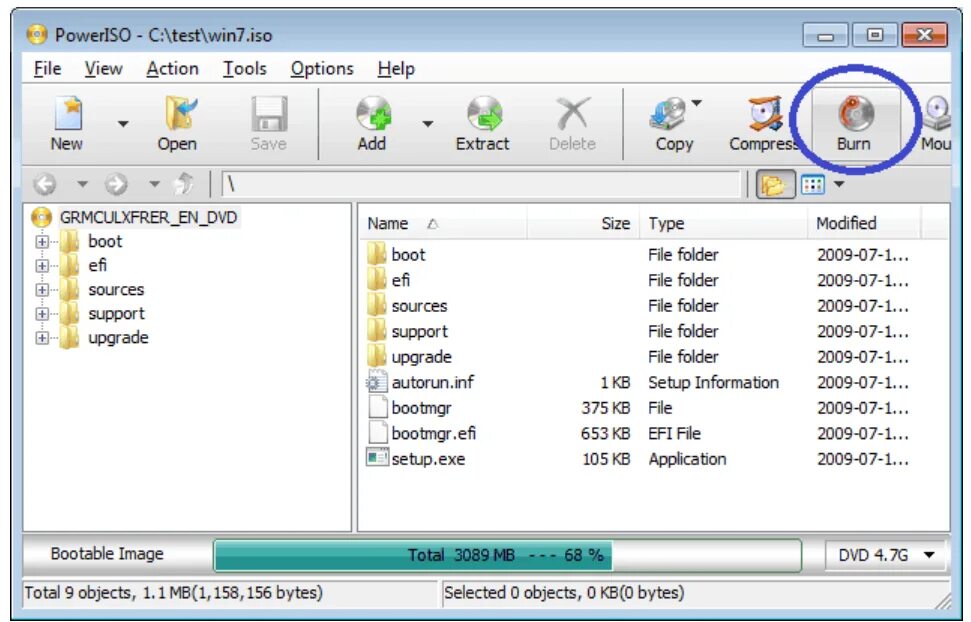Open the Forward history dropdown arrow
The height and width of the screenshot is (622, 971).
(x=155, y=184)
